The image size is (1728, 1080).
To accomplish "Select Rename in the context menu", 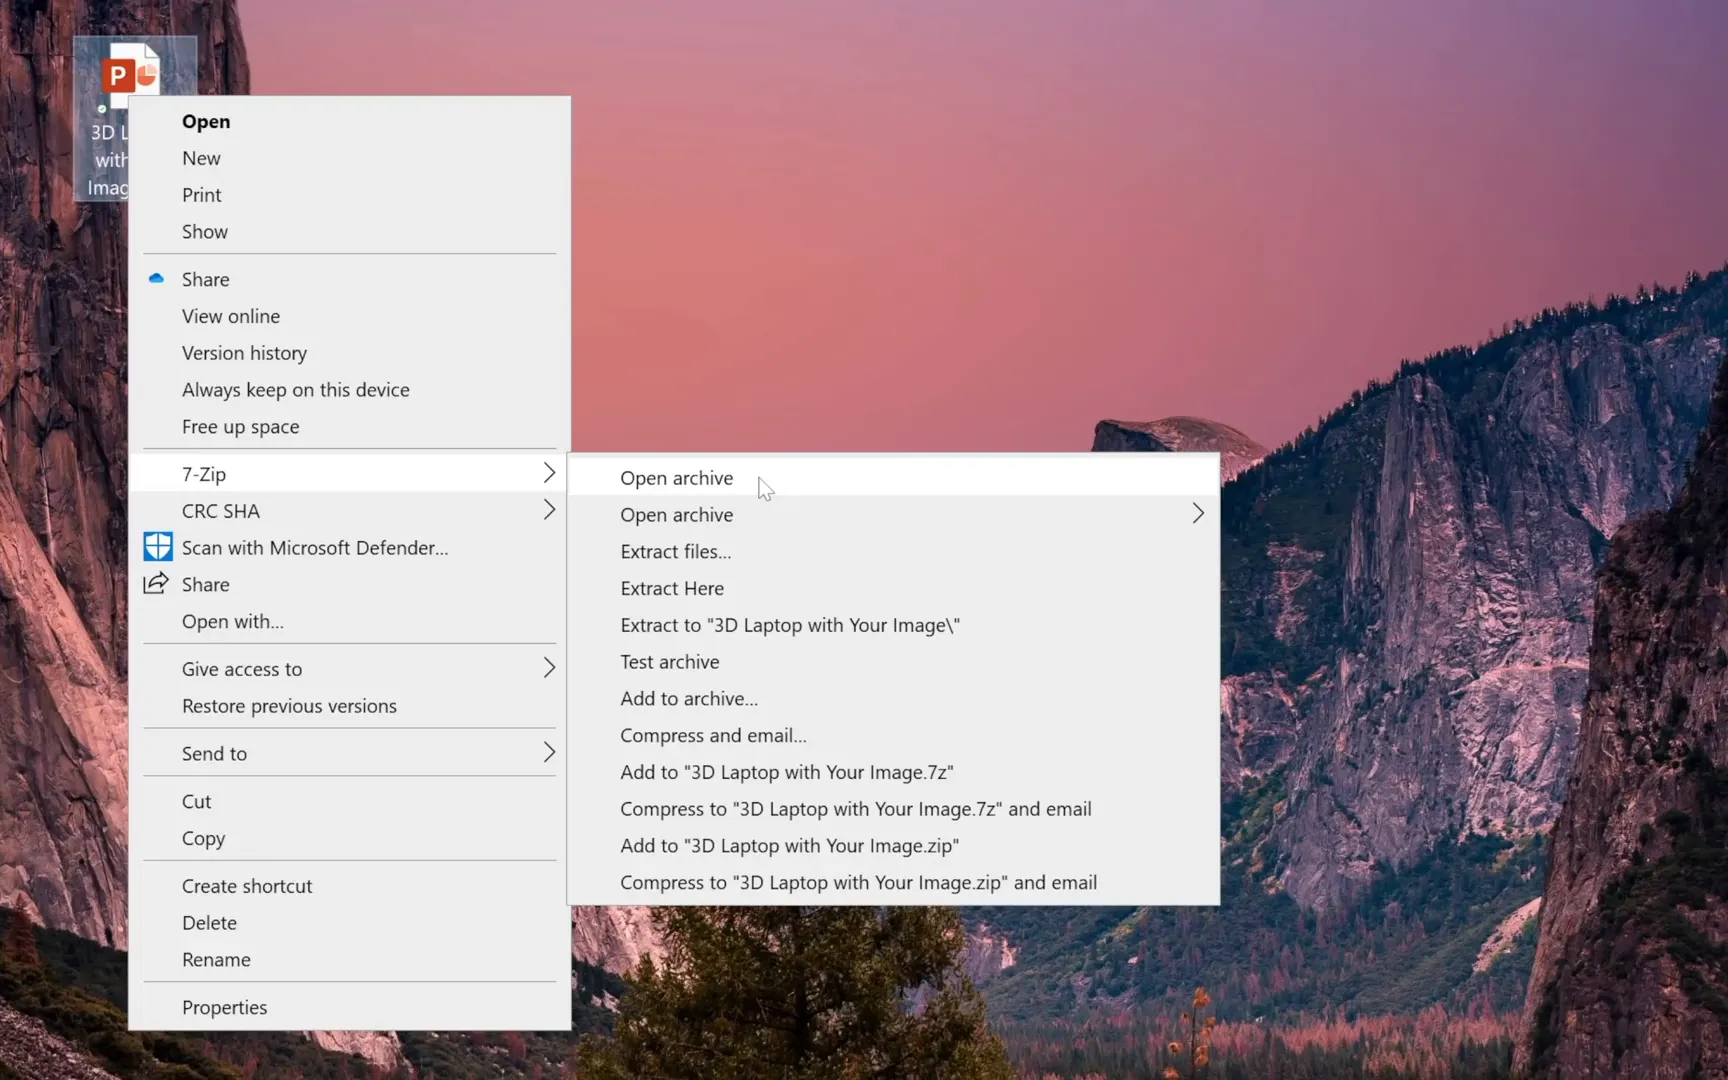I will point(350,960).
